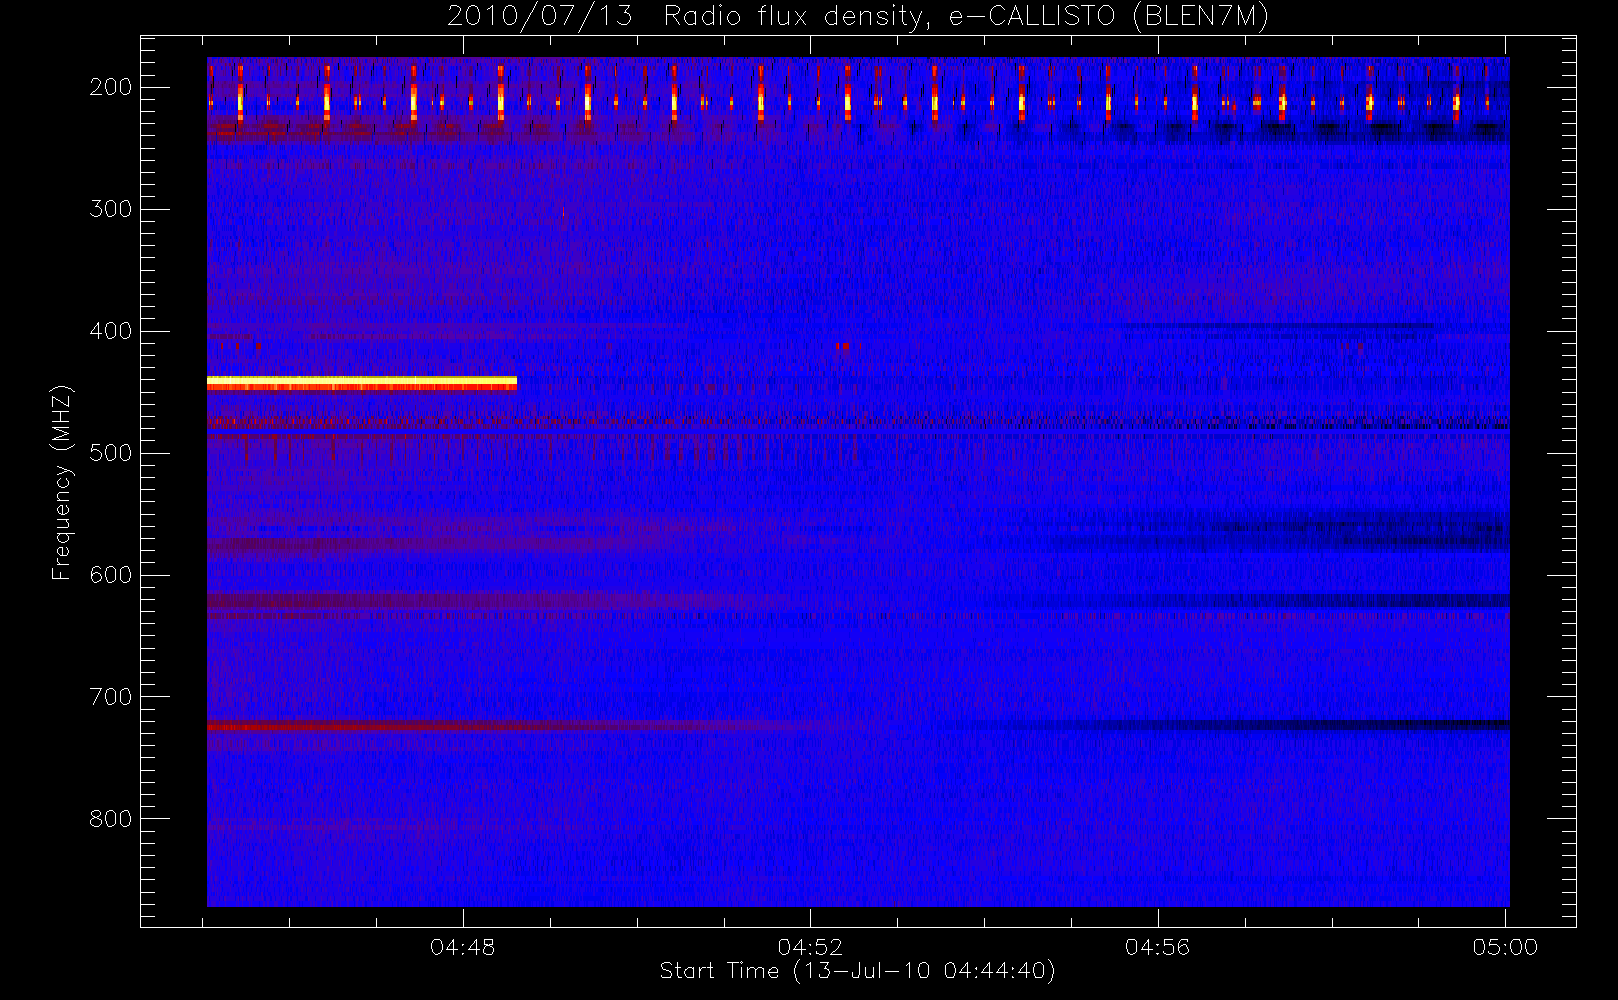This screenshot has width=1618, height=1000.
Task: Click the 05:00 time axis label
Action: pos(1505,947)
